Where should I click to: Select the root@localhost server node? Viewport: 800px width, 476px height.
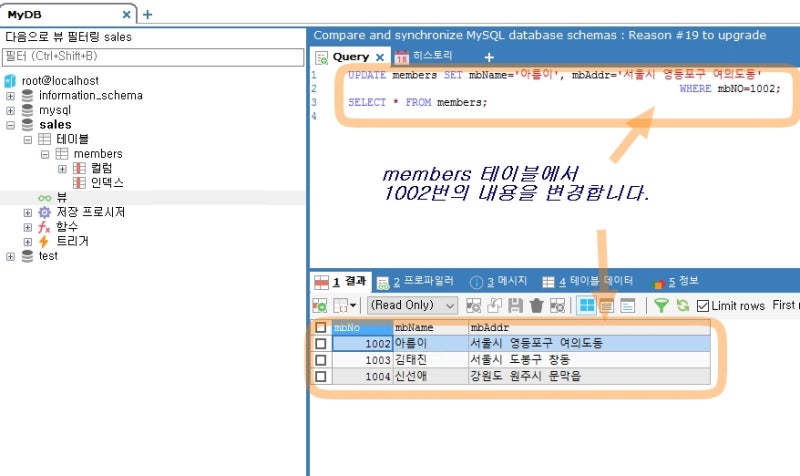[60, 81]
